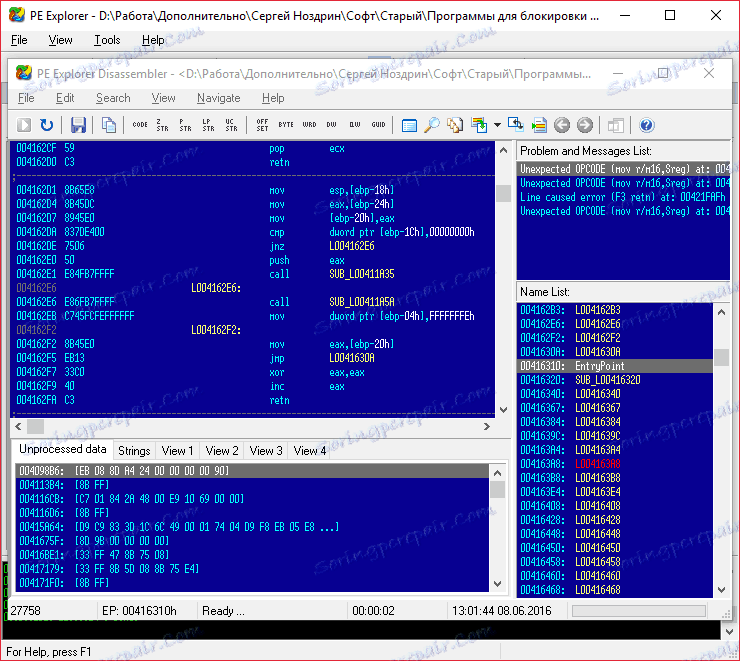Open Navigate menu in Disassembler window
This screenshot has height=661, width=740.
point(219,98)
